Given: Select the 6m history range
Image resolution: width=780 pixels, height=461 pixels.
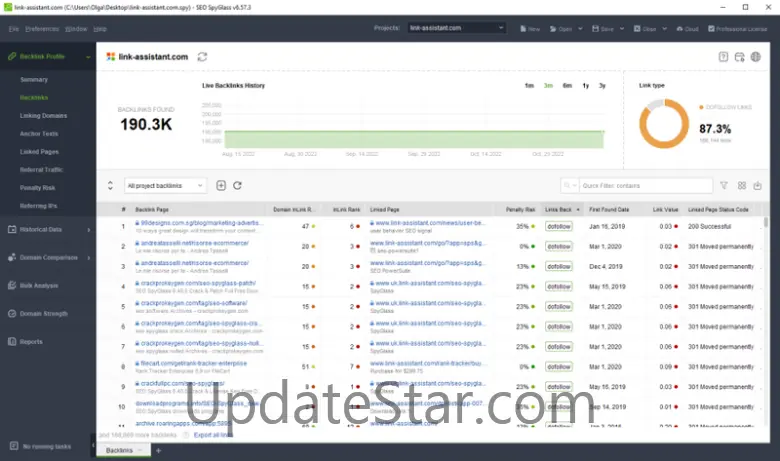Looking at the screenshot, I should click(x=567, y=86).
